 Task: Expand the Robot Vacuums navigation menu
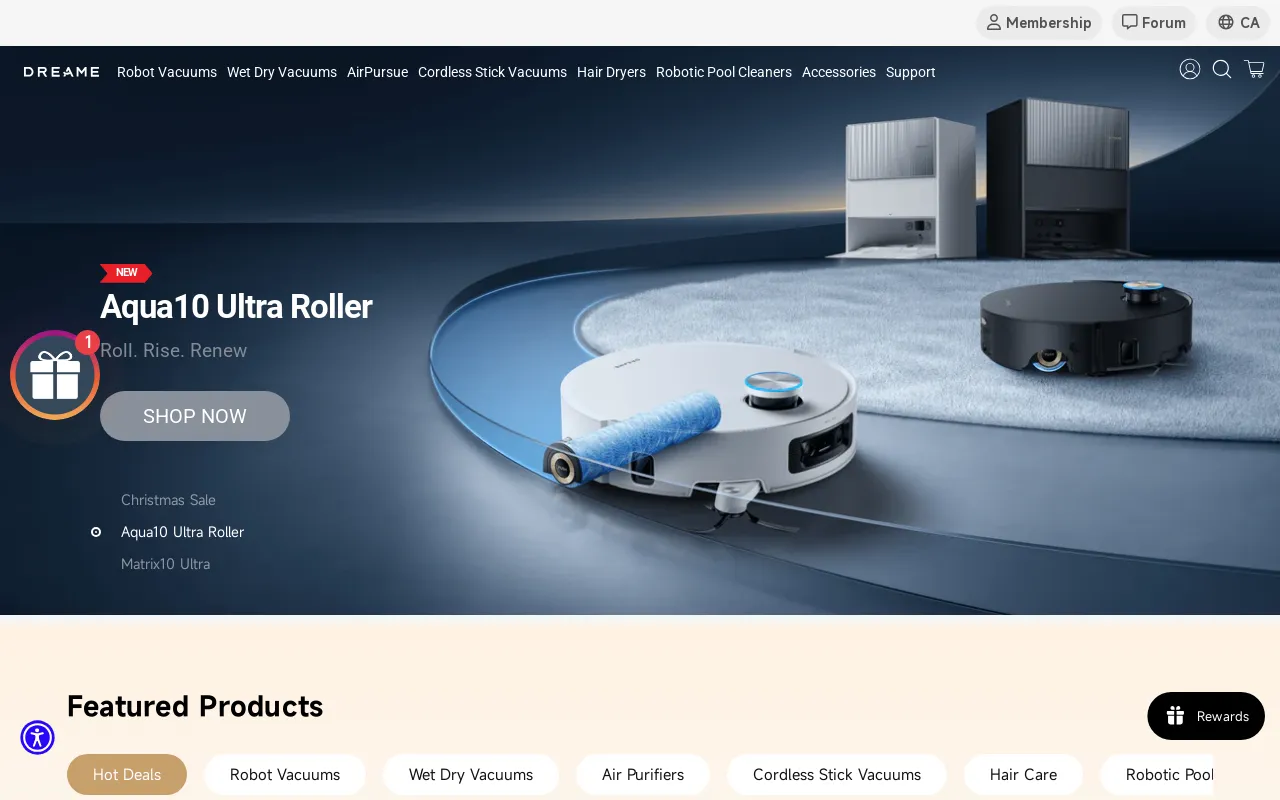click(x=166, y=72)
